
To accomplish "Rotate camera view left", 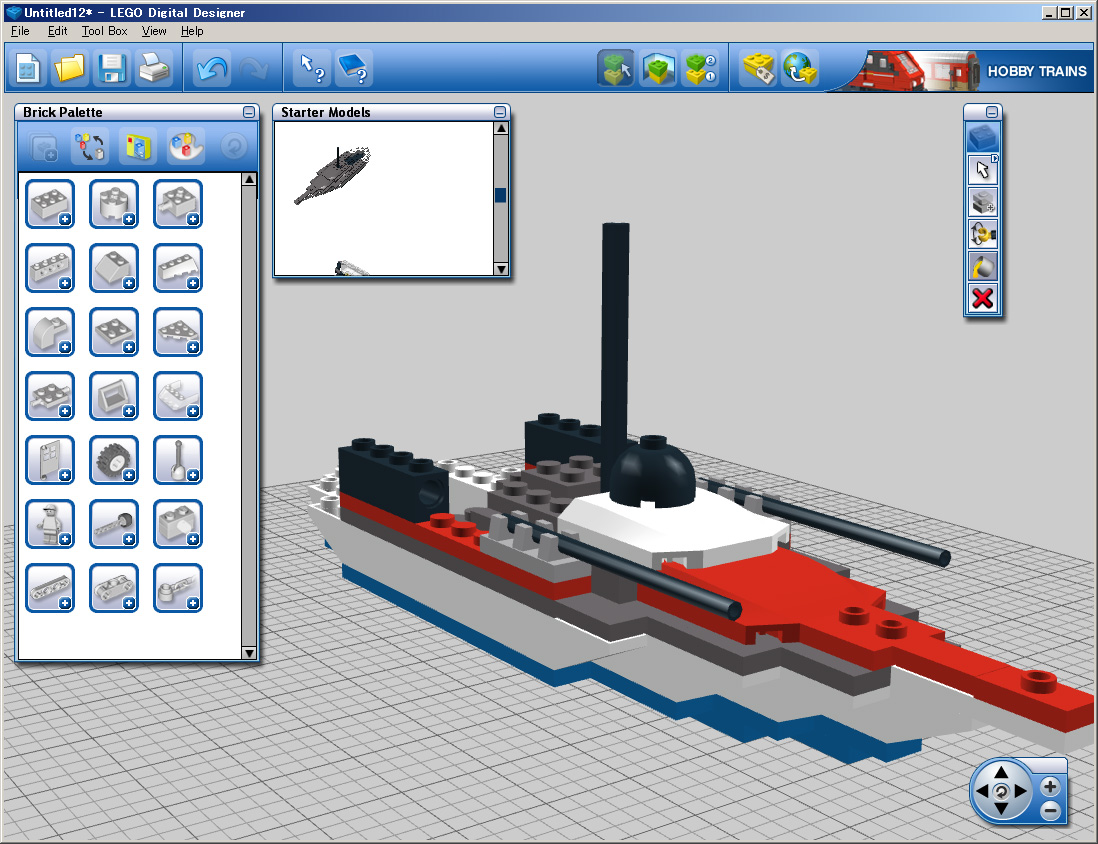I will click(x=982, y=791).
